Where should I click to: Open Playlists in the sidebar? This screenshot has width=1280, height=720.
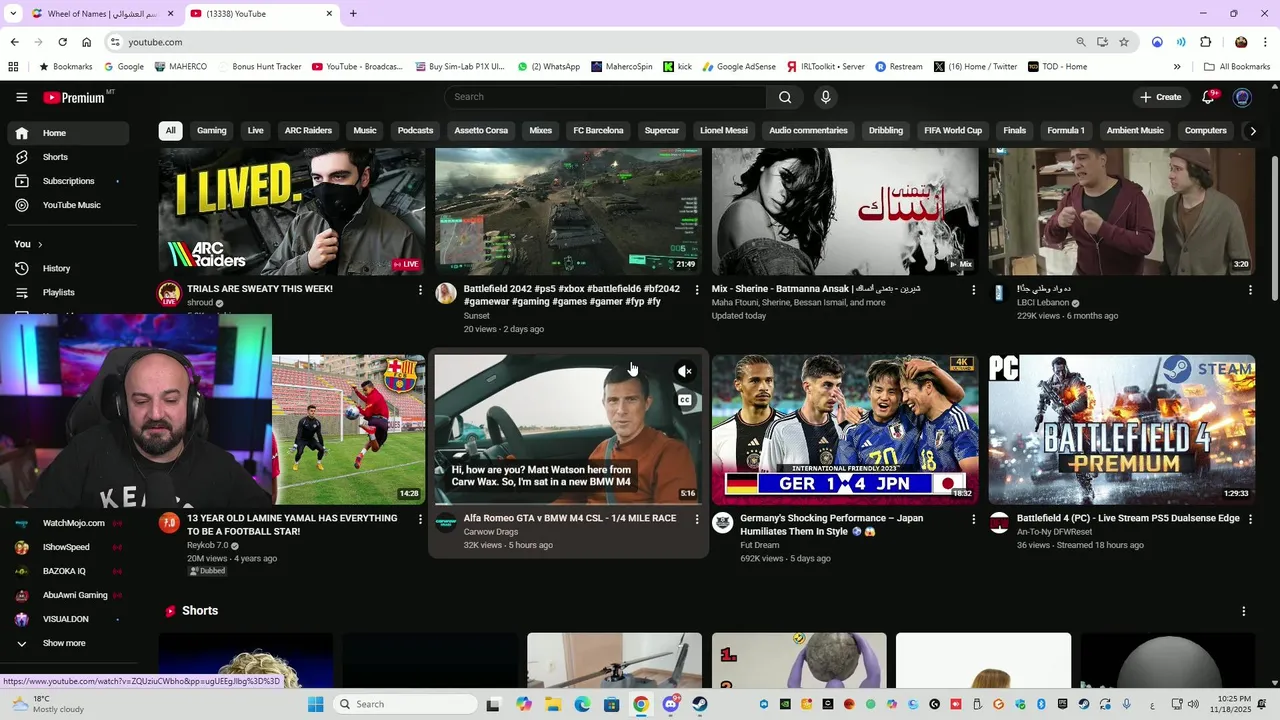point(68,292)
